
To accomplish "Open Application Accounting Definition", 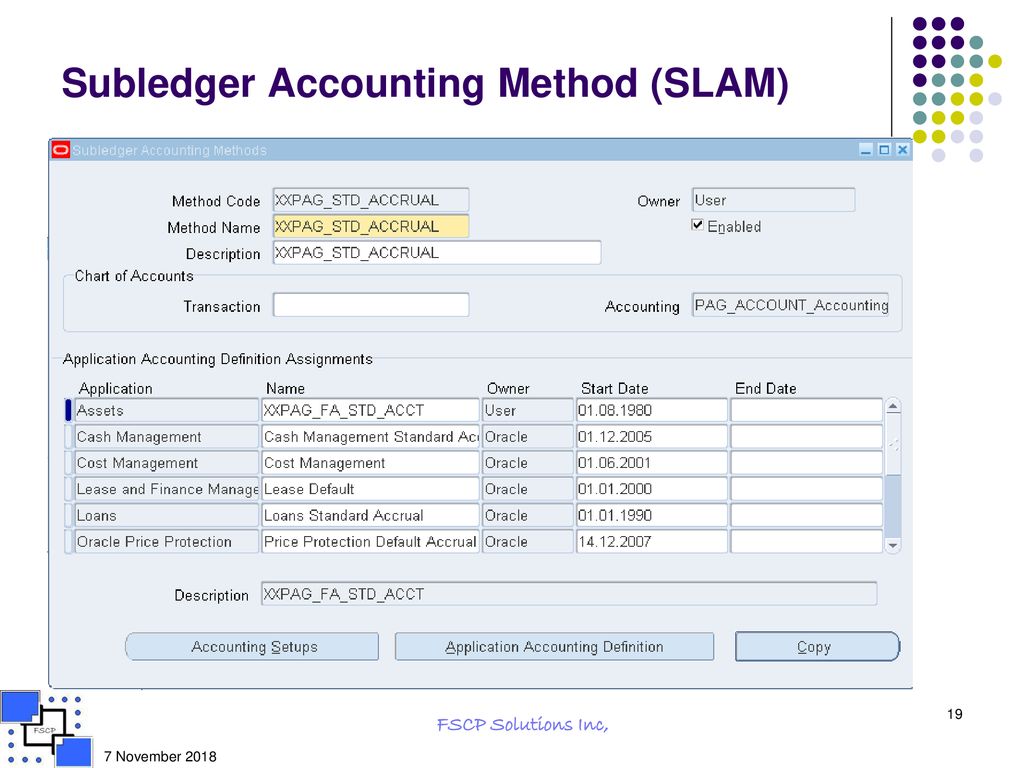I will 554,647.
